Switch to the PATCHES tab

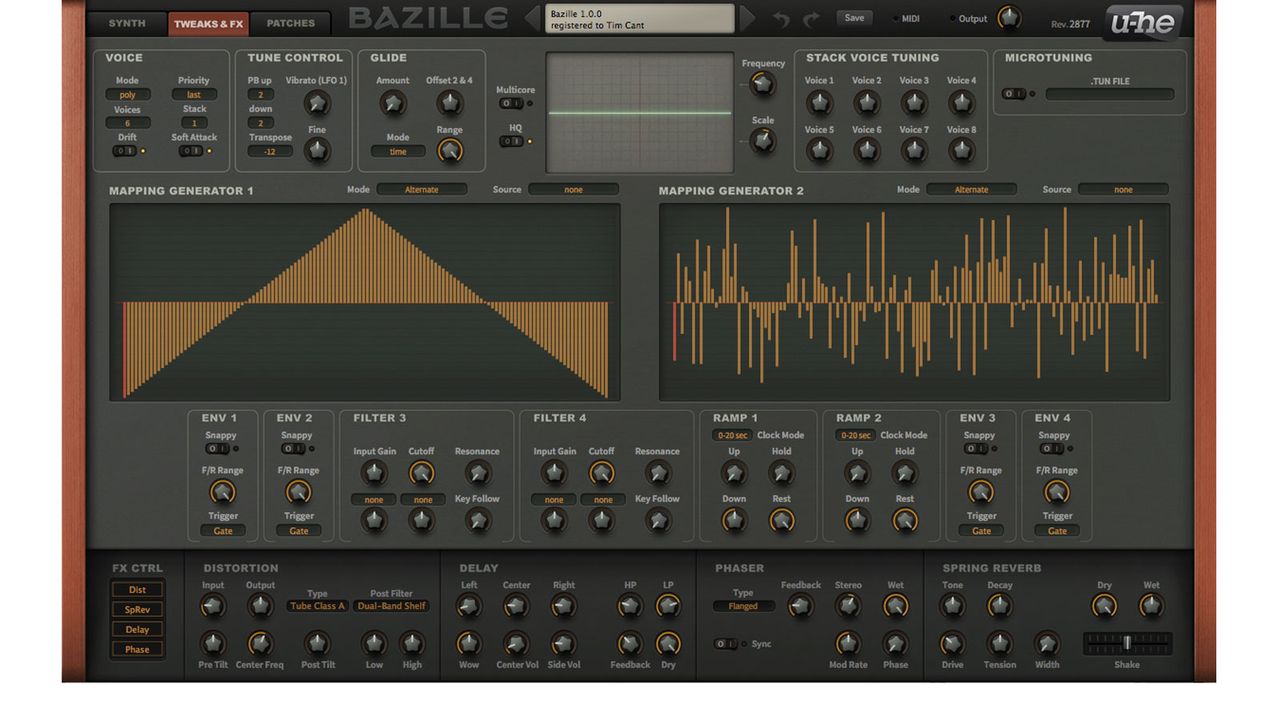click(x=291, y=22)
